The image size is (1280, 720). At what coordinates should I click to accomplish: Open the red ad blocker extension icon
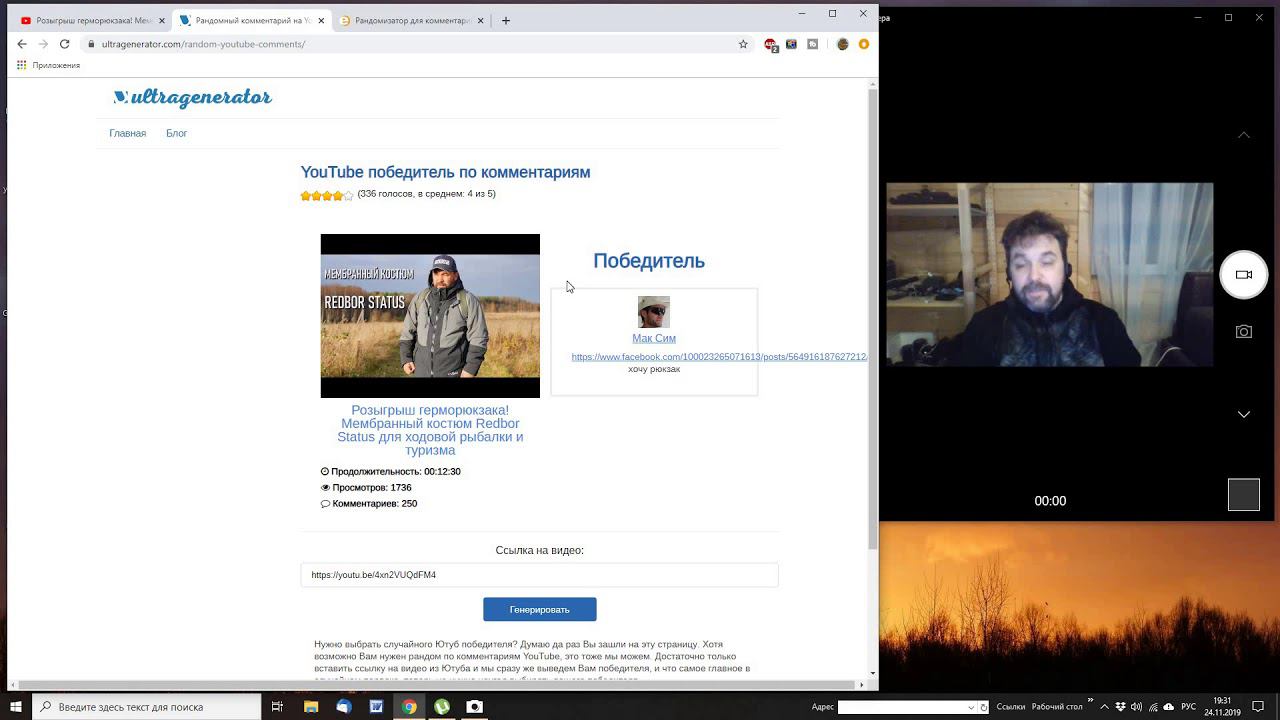click(x=771, y=45)
